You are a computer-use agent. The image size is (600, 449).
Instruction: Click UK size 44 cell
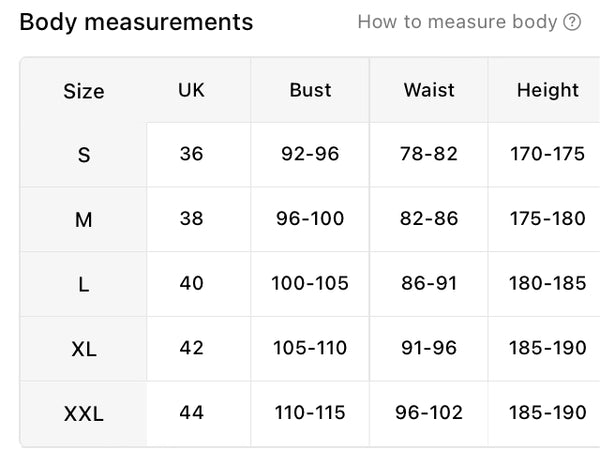(x=191, y=413)
